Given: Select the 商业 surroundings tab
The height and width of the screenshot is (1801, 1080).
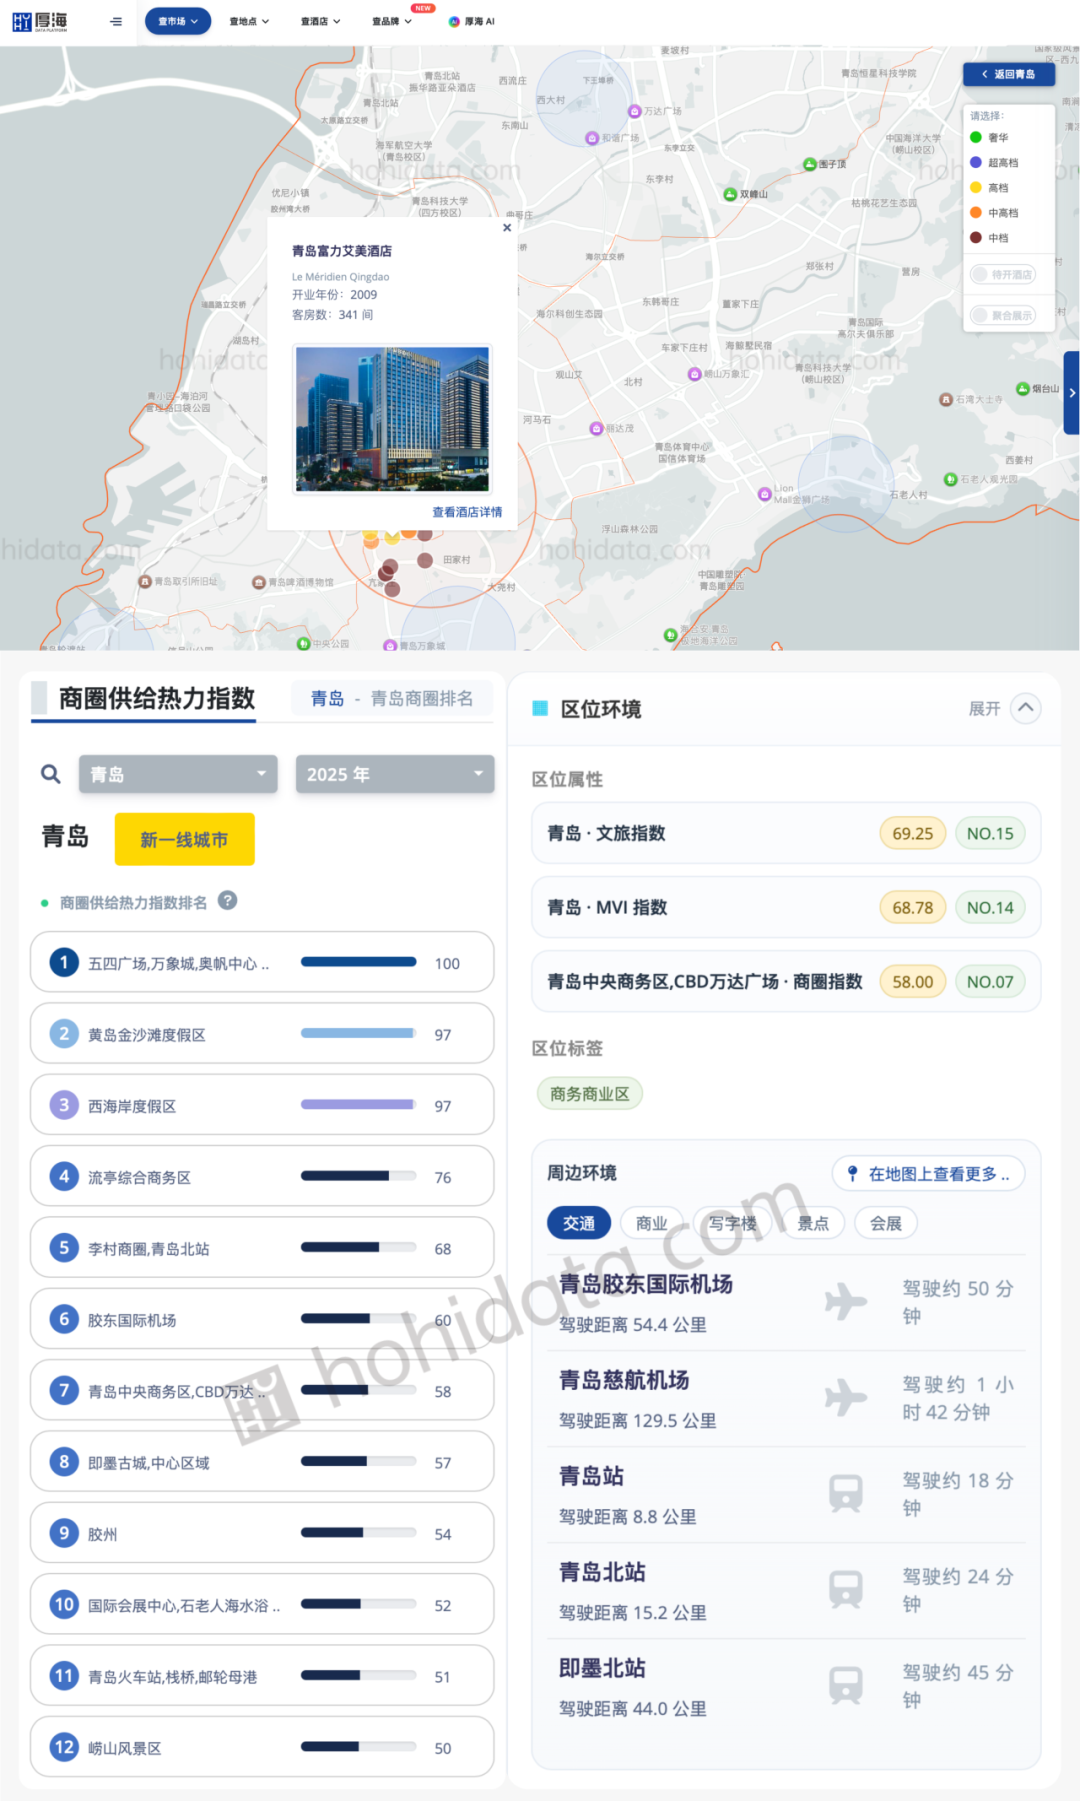Looking at the screenshot, I should click(652, 1223).
